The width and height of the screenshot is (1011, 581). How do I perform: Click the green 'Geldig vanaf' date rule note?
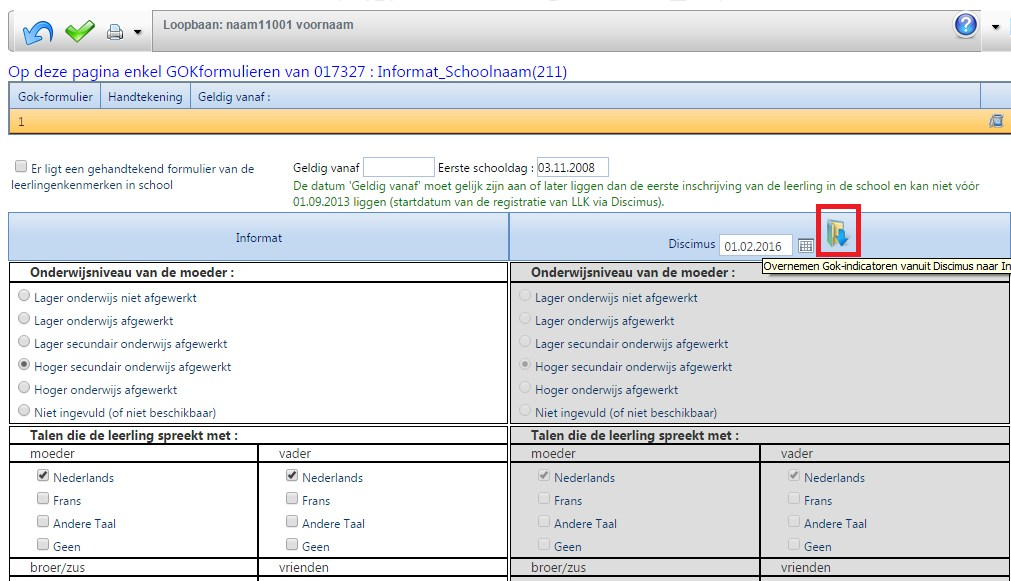coord(636,193)
